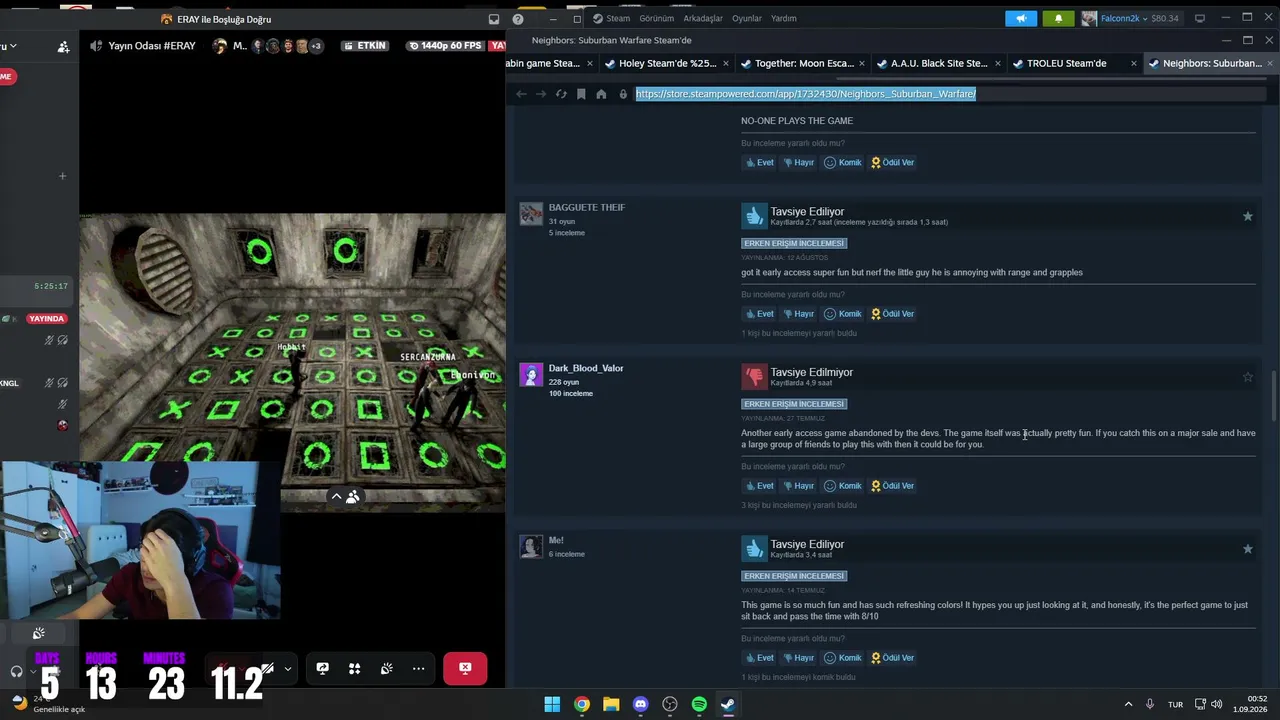Click the streamer webcam thumbnail
The image size is (1280, 720).
point(140,540)
